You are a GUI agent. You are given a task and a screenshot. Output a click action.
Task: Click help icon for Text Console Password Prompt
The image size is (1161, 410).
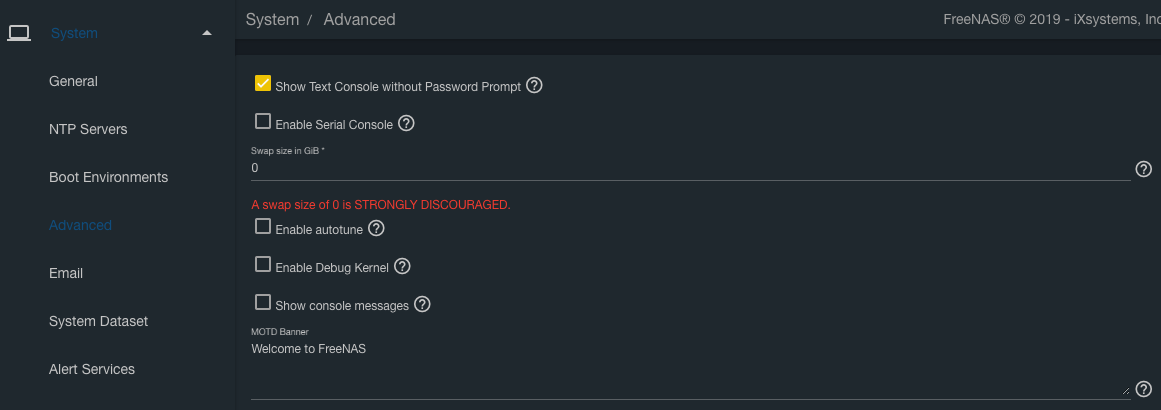(534, 86)
